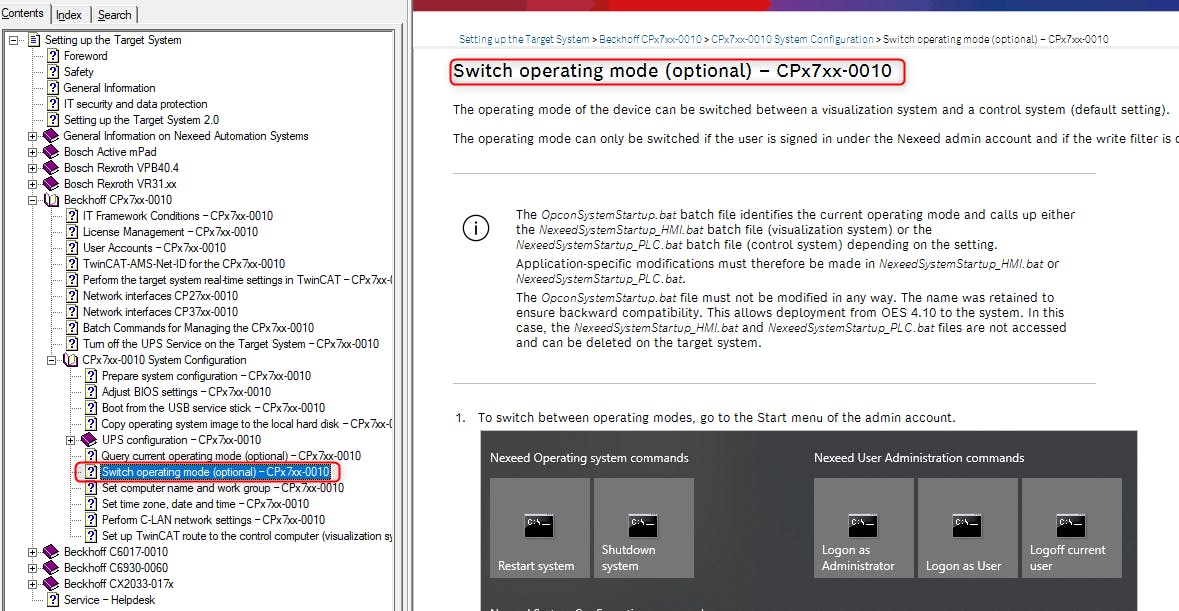The height and width of the screenshot is (611, 1179).
Task: Click the Shutdown system command tile
Action: [x=643, y=528]
